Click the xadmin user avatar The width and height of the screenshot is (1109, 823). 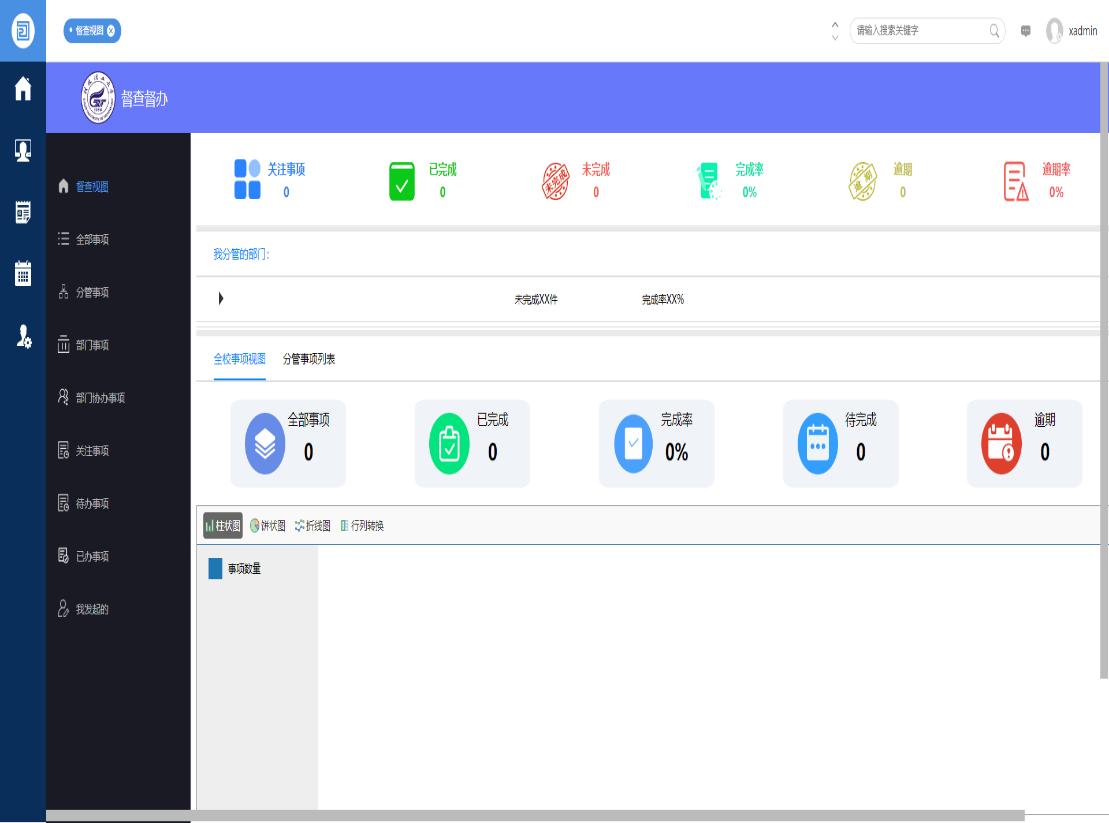pos(1054,31)
